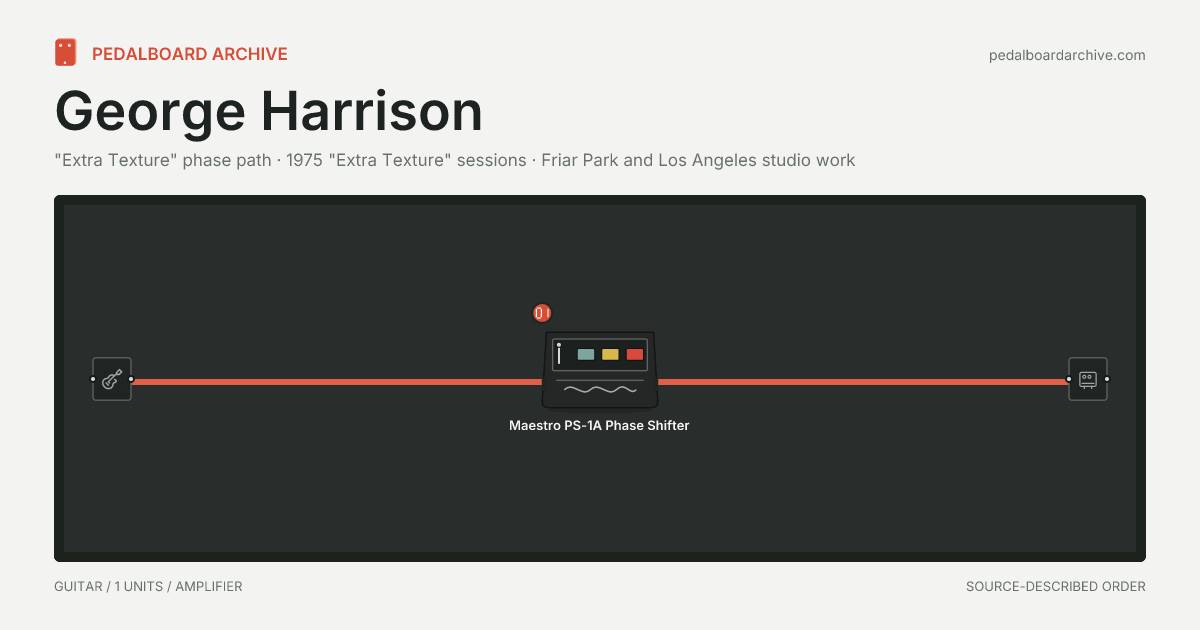Click the pedal's vertical slider control
The width and height of the screenshot is (1200, 630).
tap(559, 354)
